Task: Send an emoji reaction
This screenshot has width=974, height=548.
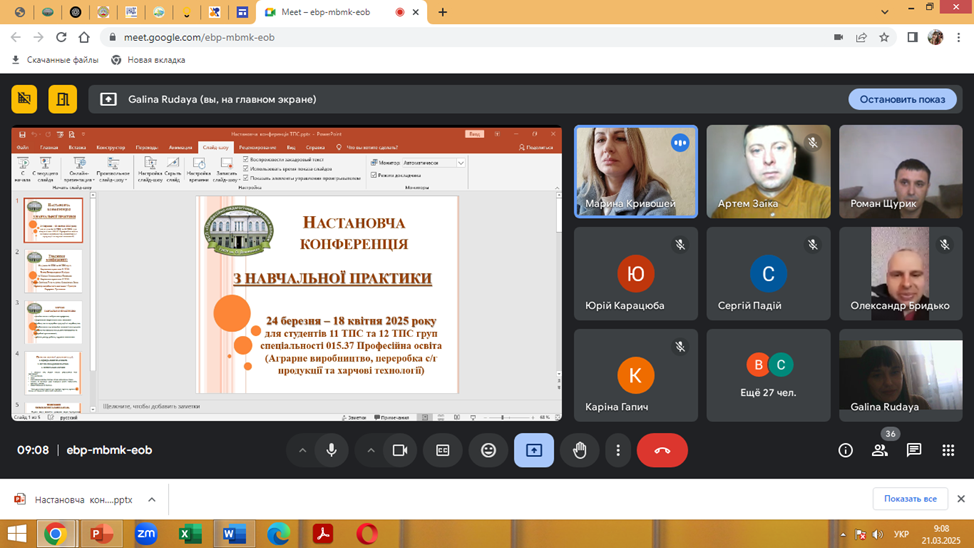Action: [488, 450]
